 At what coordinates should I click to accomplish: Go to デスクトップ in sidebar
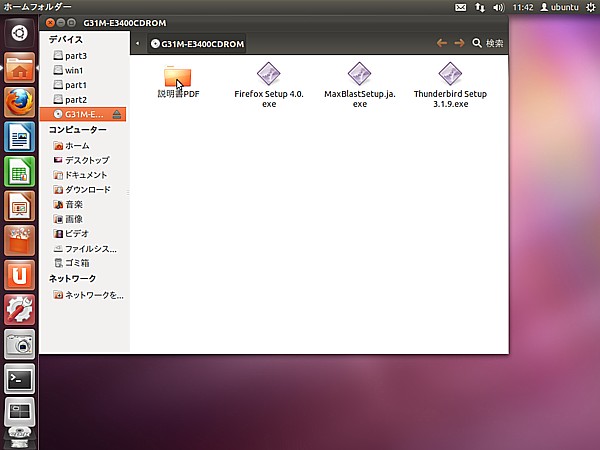click(81, 160)
